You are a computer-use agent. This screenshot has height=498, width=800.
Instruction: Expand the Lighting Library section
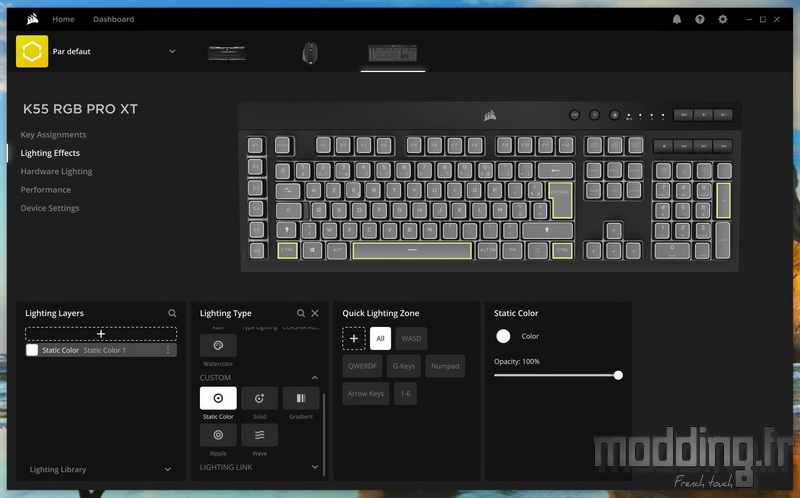click(167, 469)
